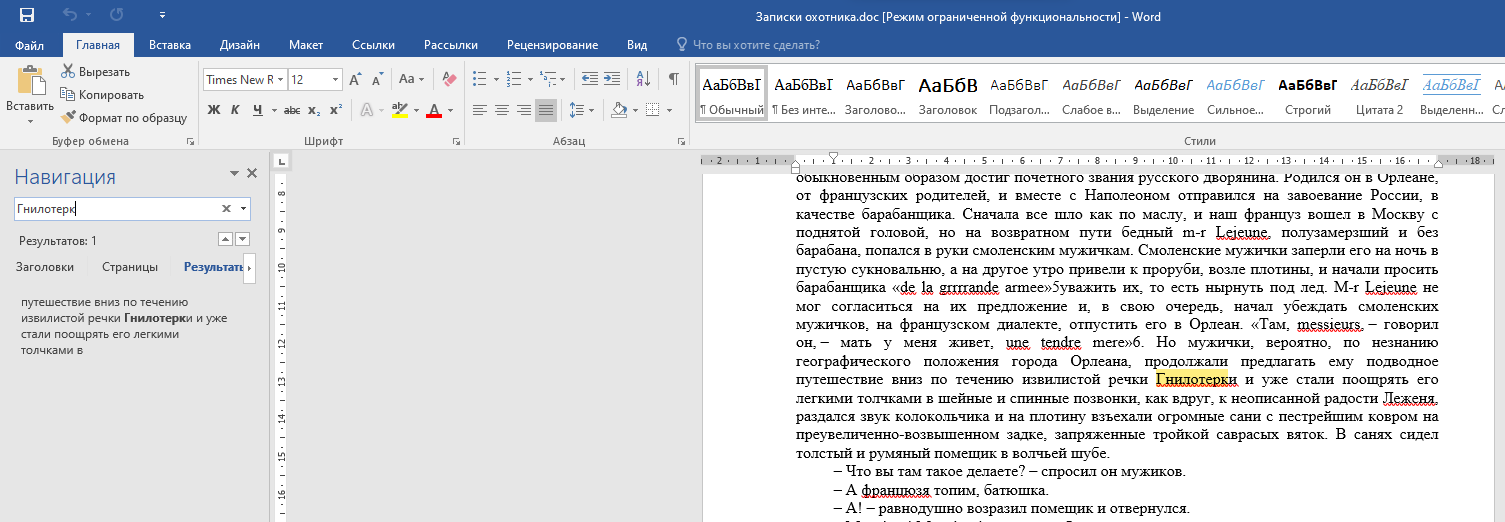Open the Change Case (Аа) dropdown
Image resolution: width=1505 pixels, height=522 pixels.
[x=411, y=80]
